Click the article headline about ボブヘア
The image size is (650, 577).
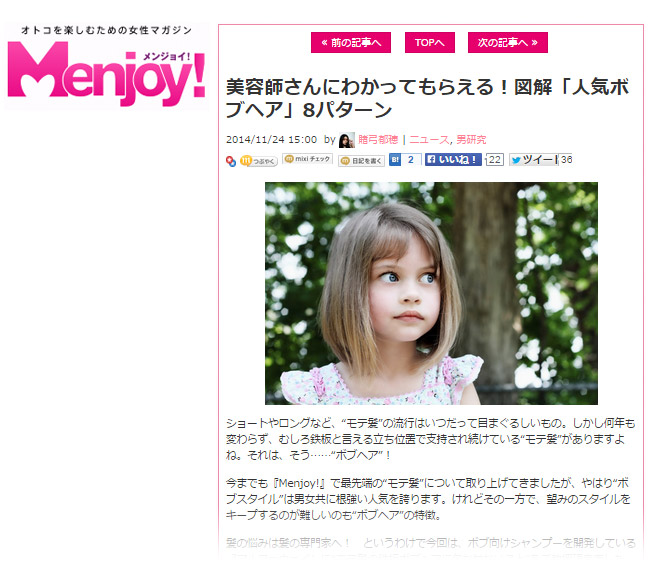[428, 98]
